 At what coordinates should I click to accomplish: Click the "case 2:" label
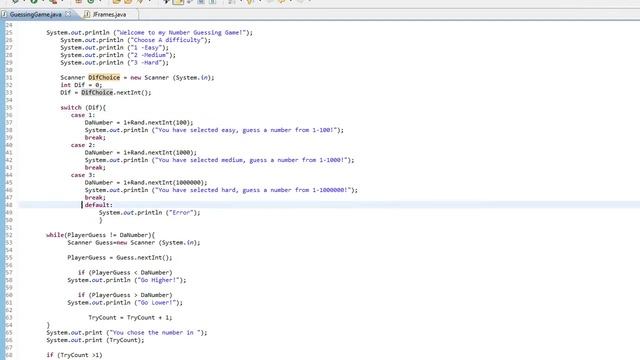83,145
